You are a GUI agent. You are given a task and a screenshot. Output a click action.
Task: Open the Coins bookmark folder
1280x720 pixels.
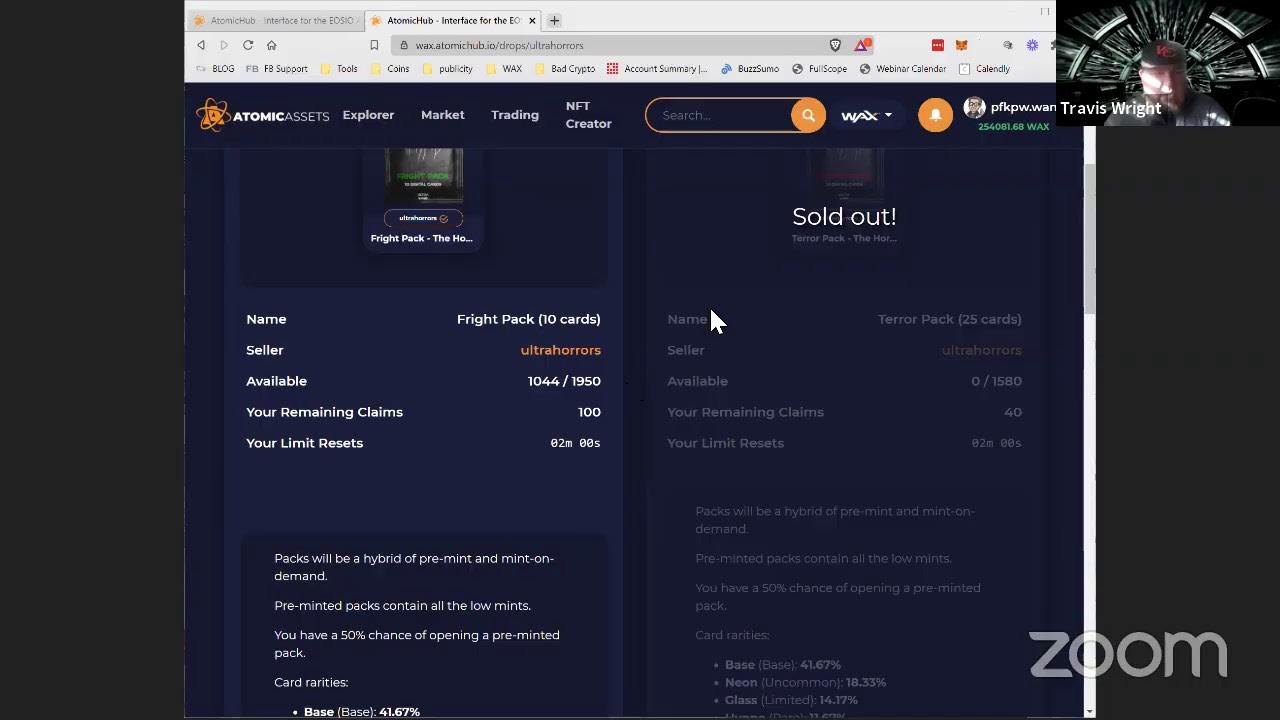point(390,69)
